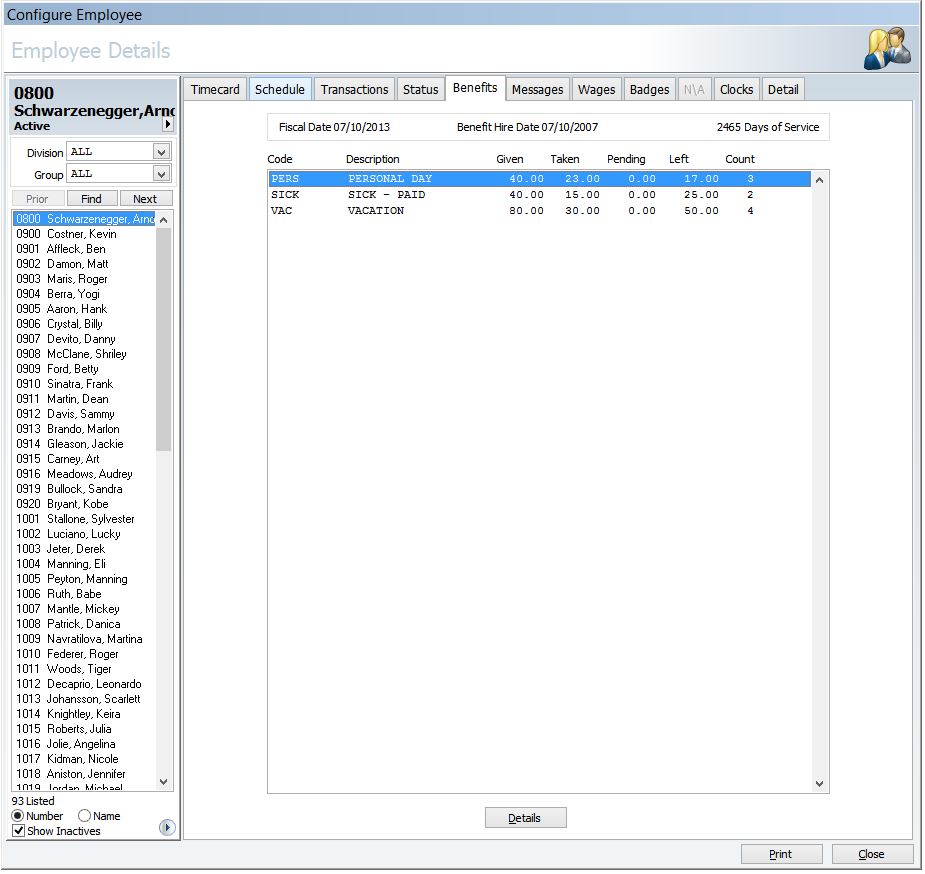The height and width of the screenshot is (874, 925).
Task: Click the arrow beside the Active status
Action: 167,125
